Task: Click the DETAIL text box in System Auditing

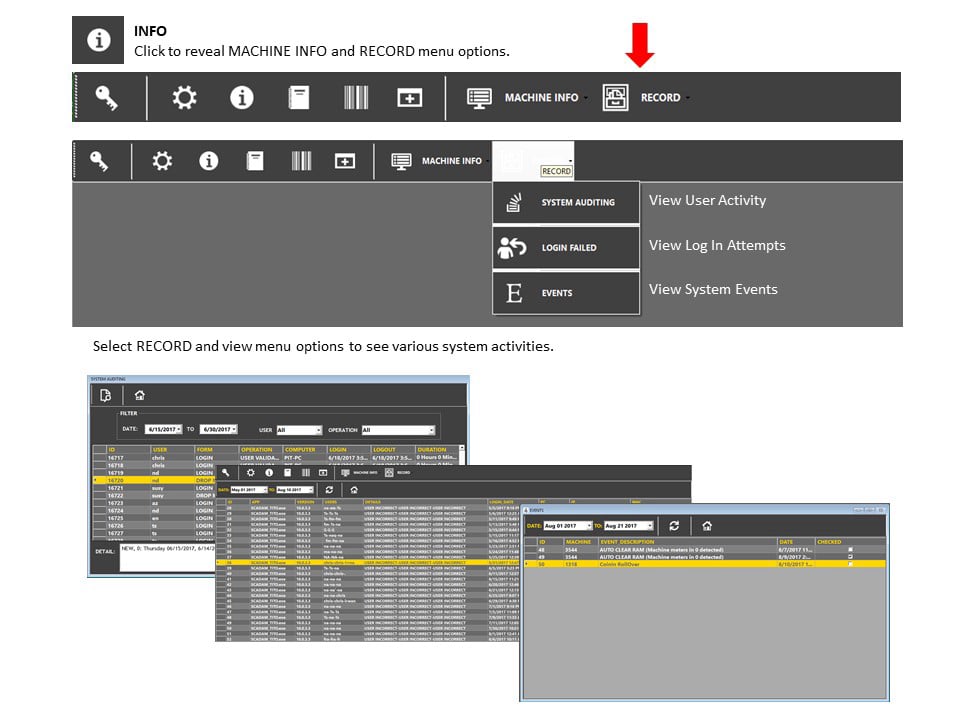Action: point(168,556)
